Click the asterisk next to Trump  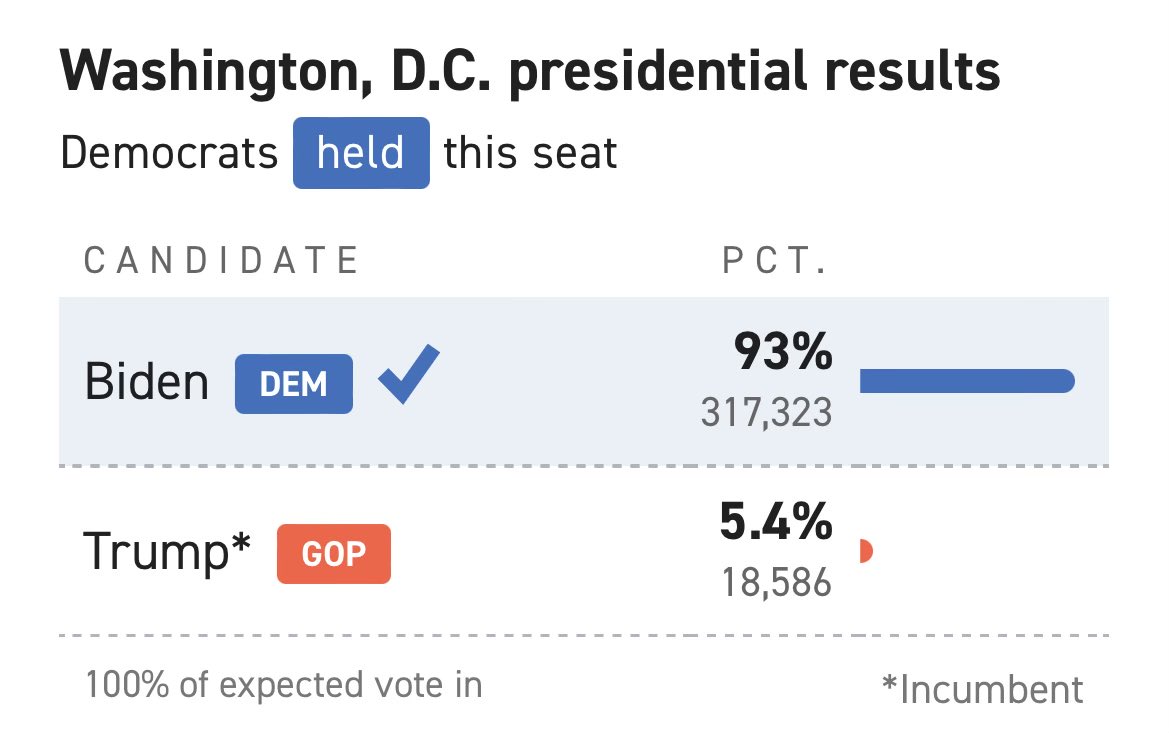[240, 540]
